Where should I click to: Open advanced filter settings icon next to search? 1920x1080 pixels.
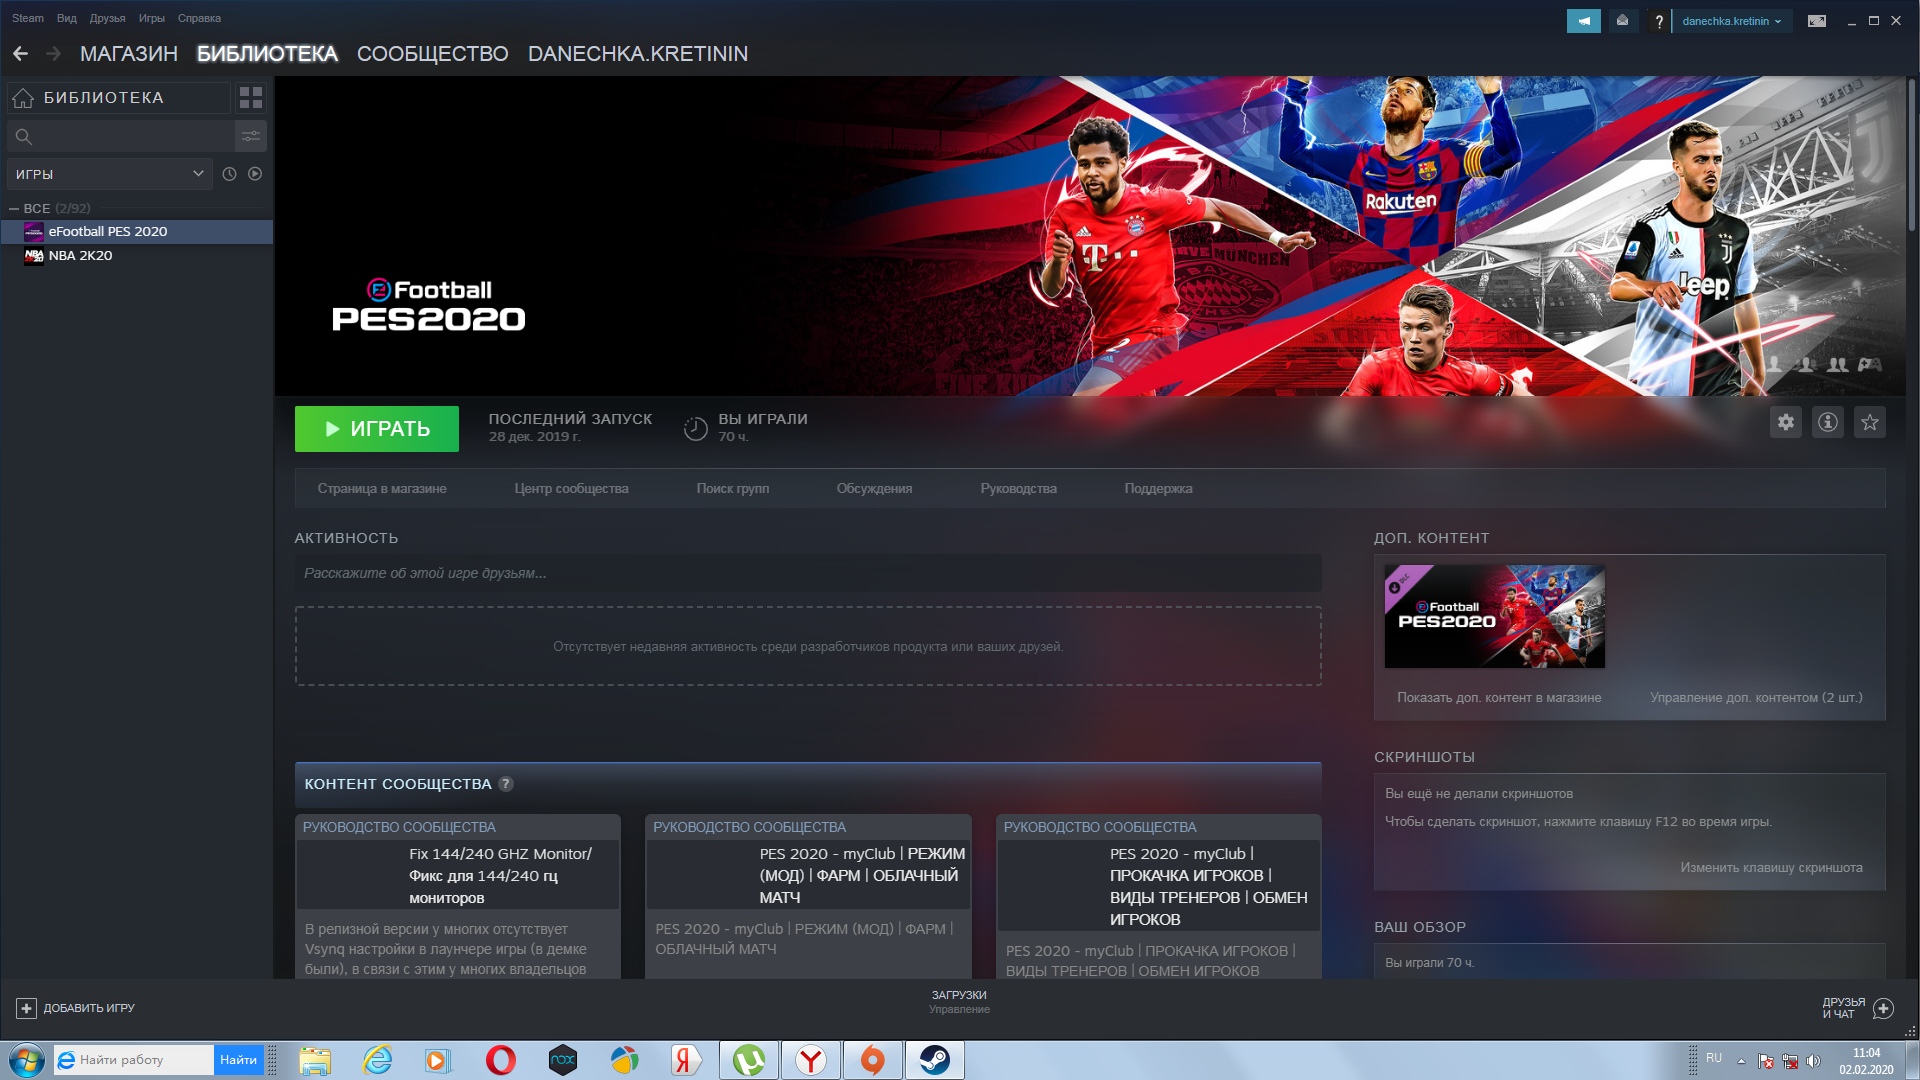(x=251, y=136)
